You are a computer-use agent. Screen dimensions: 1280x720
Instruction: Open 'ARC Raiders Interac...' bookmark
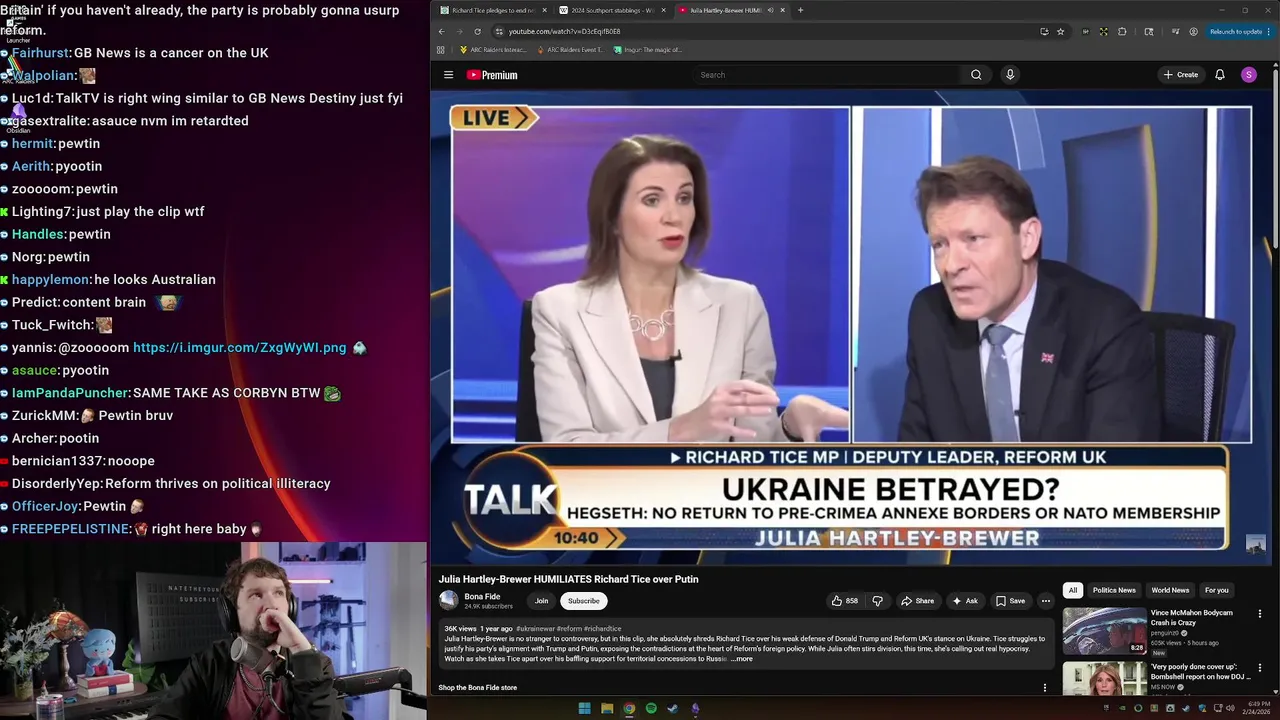pyautogui.click(x=493, y=49)
